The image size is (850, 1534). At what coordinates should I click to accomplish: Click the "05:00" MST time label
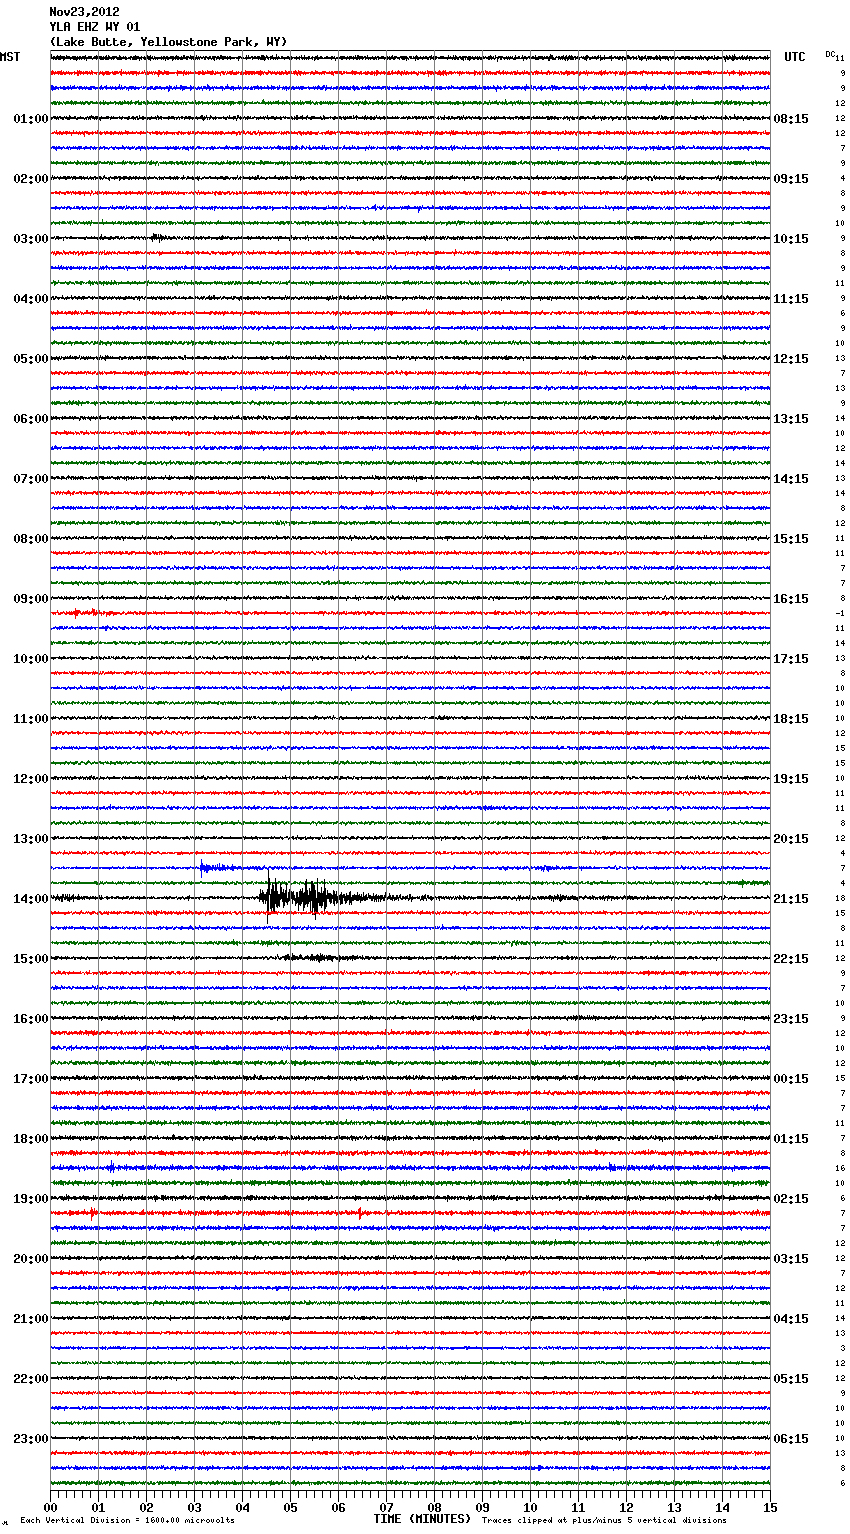click(x=30, y=359)
